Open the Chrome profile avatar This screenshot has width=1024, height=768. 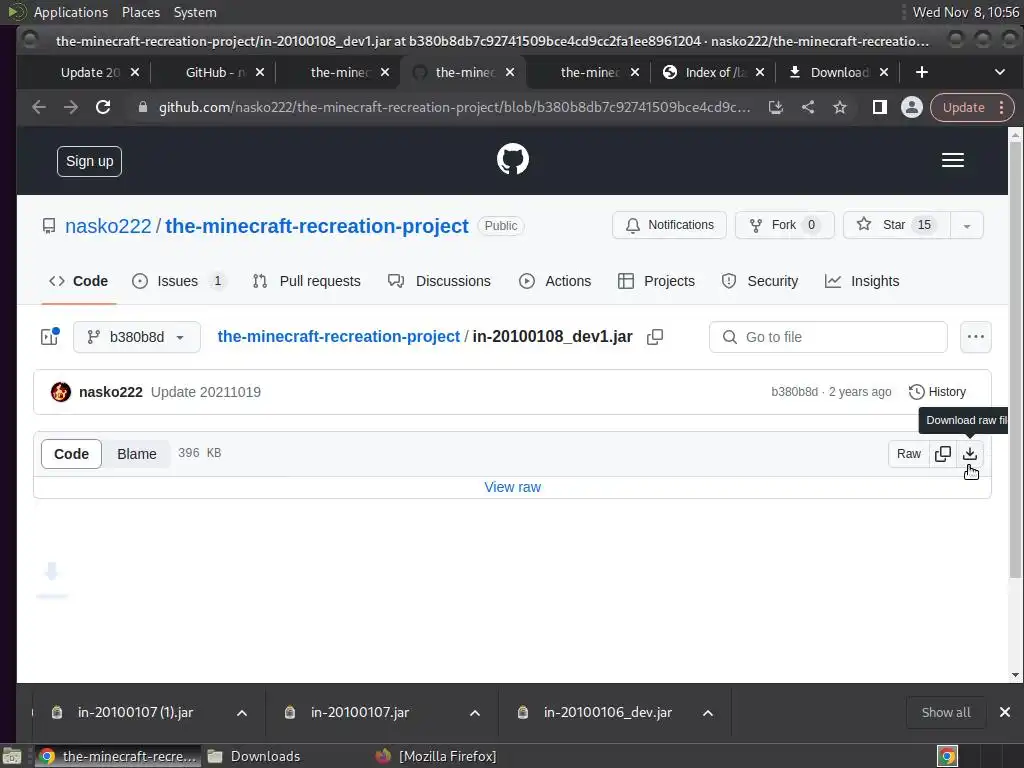click(912, 107)
